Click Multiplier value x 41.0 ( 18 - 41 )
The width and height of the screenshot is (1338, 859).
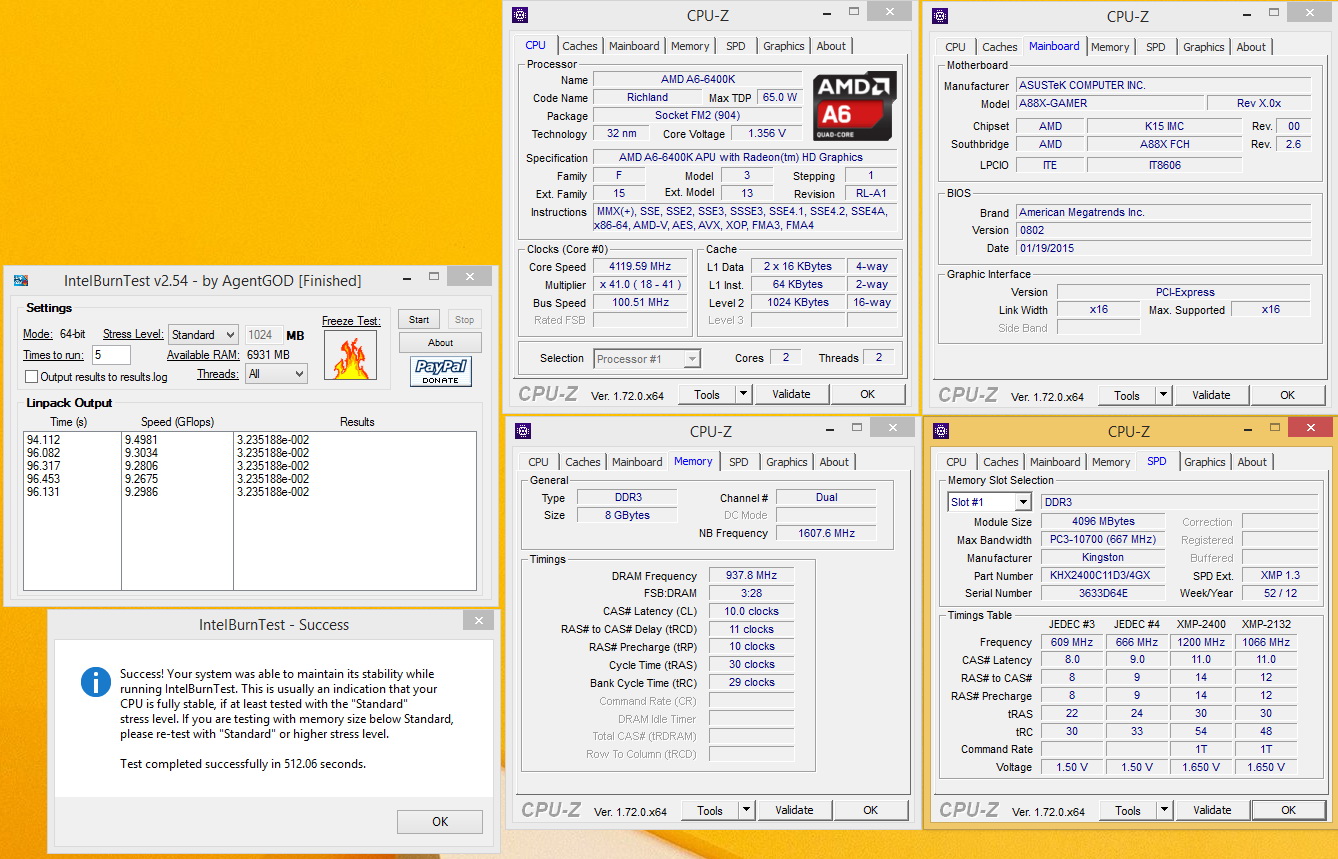click(640, 285)
